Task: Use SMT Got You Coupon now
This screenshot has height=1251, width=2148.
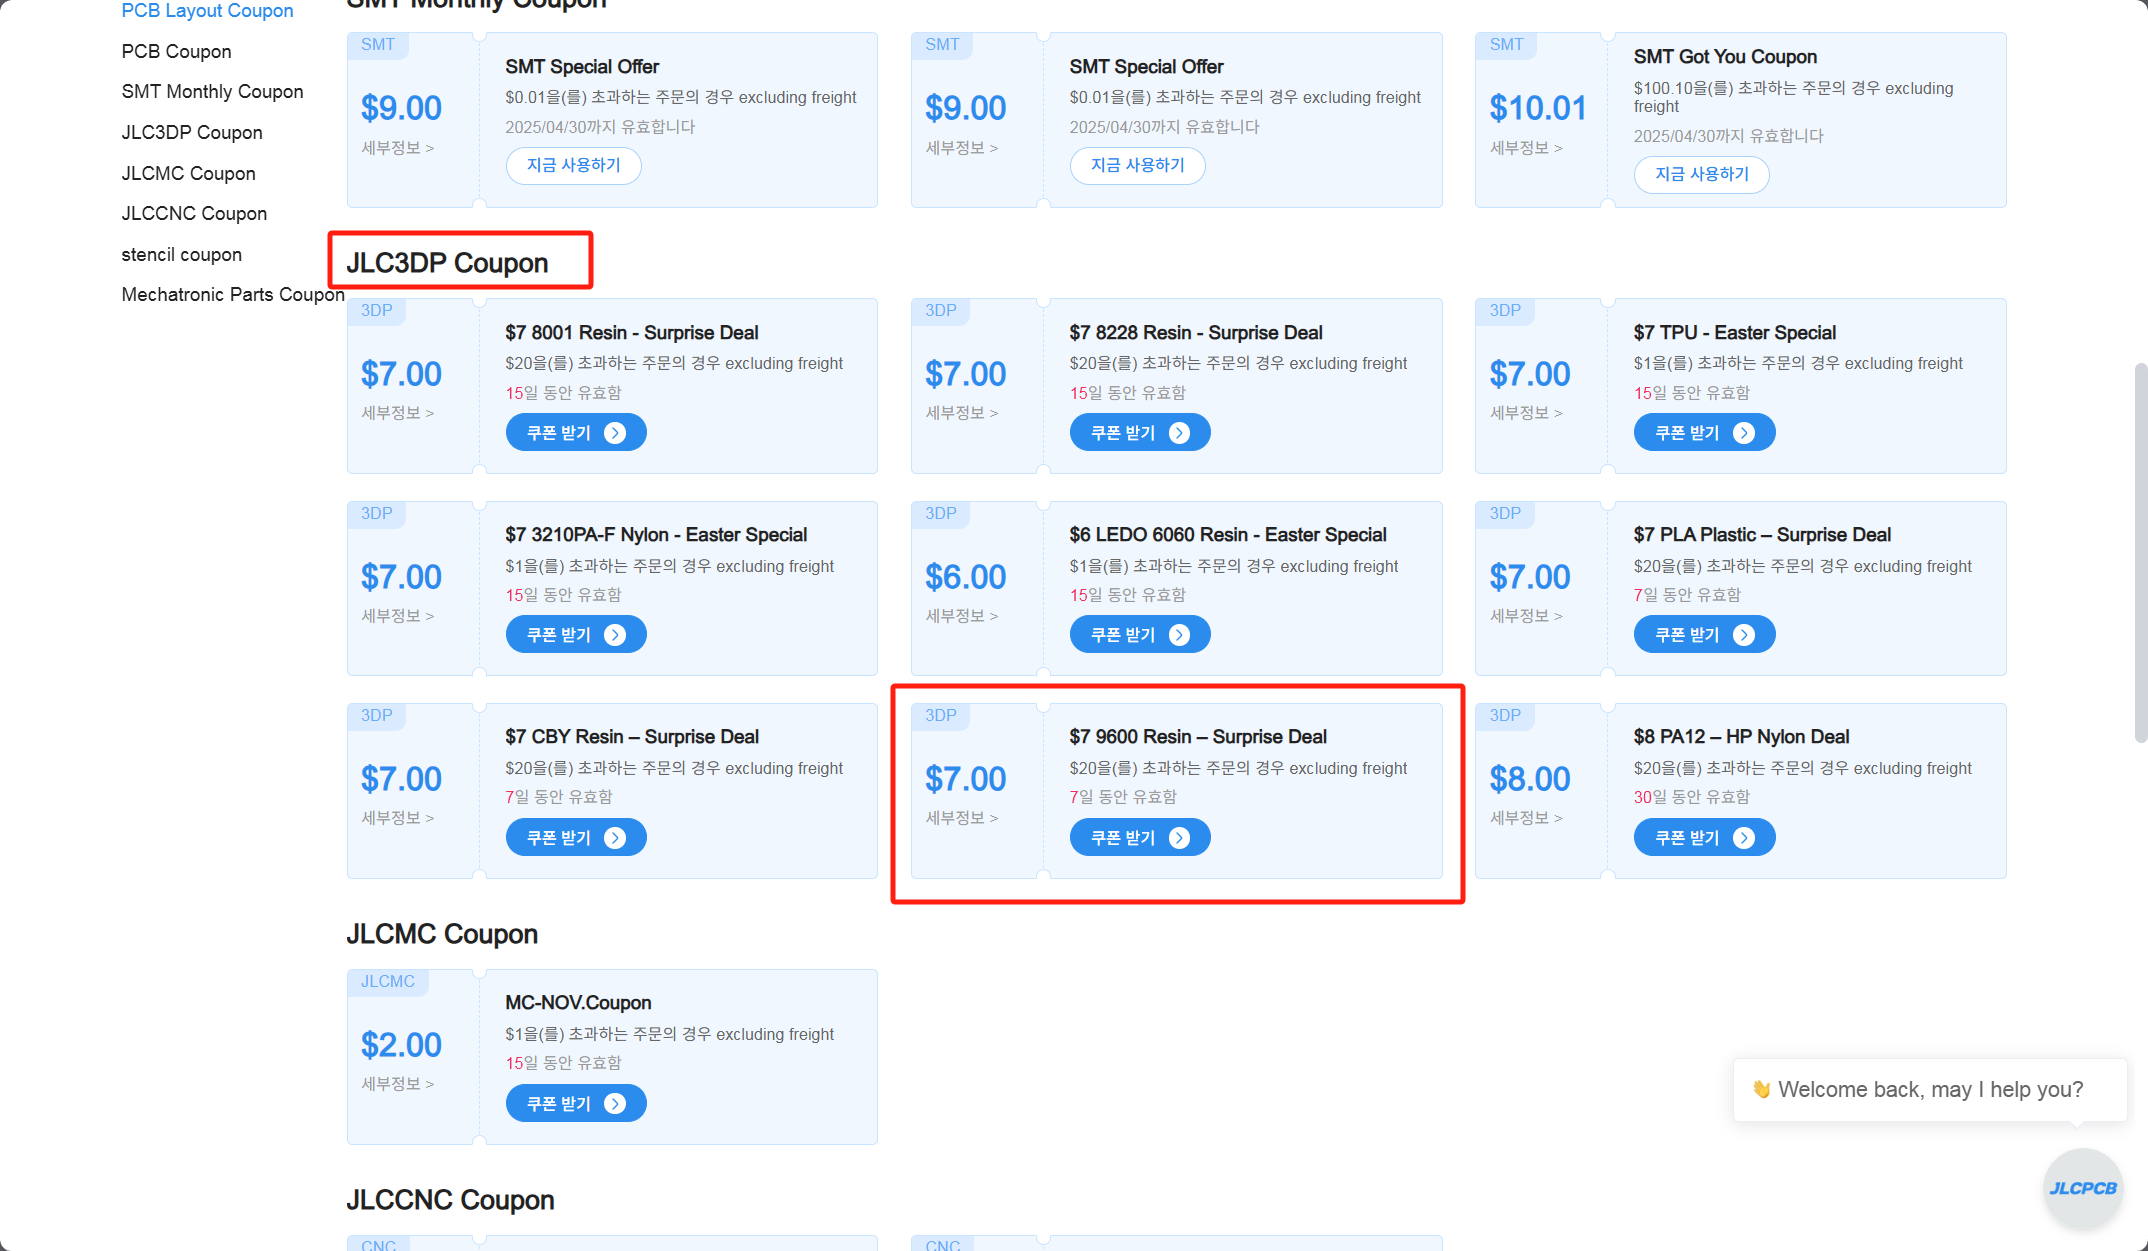Action: (1701, 175)
